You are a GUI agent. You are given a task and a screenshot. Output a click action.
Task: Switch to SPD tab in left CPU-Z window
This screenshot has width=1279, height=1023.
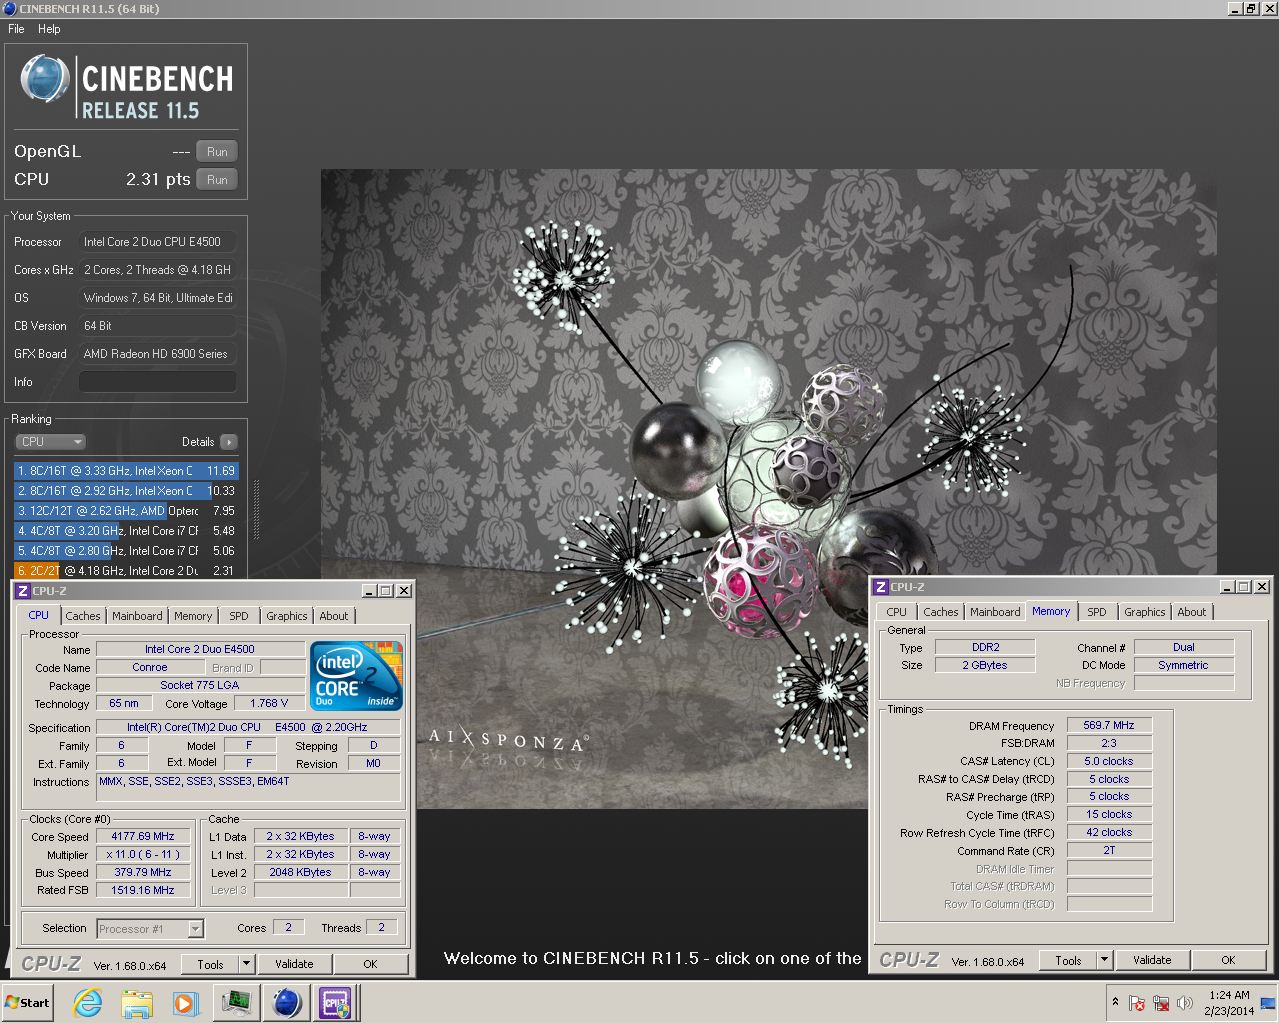click(x=239, y=616)
